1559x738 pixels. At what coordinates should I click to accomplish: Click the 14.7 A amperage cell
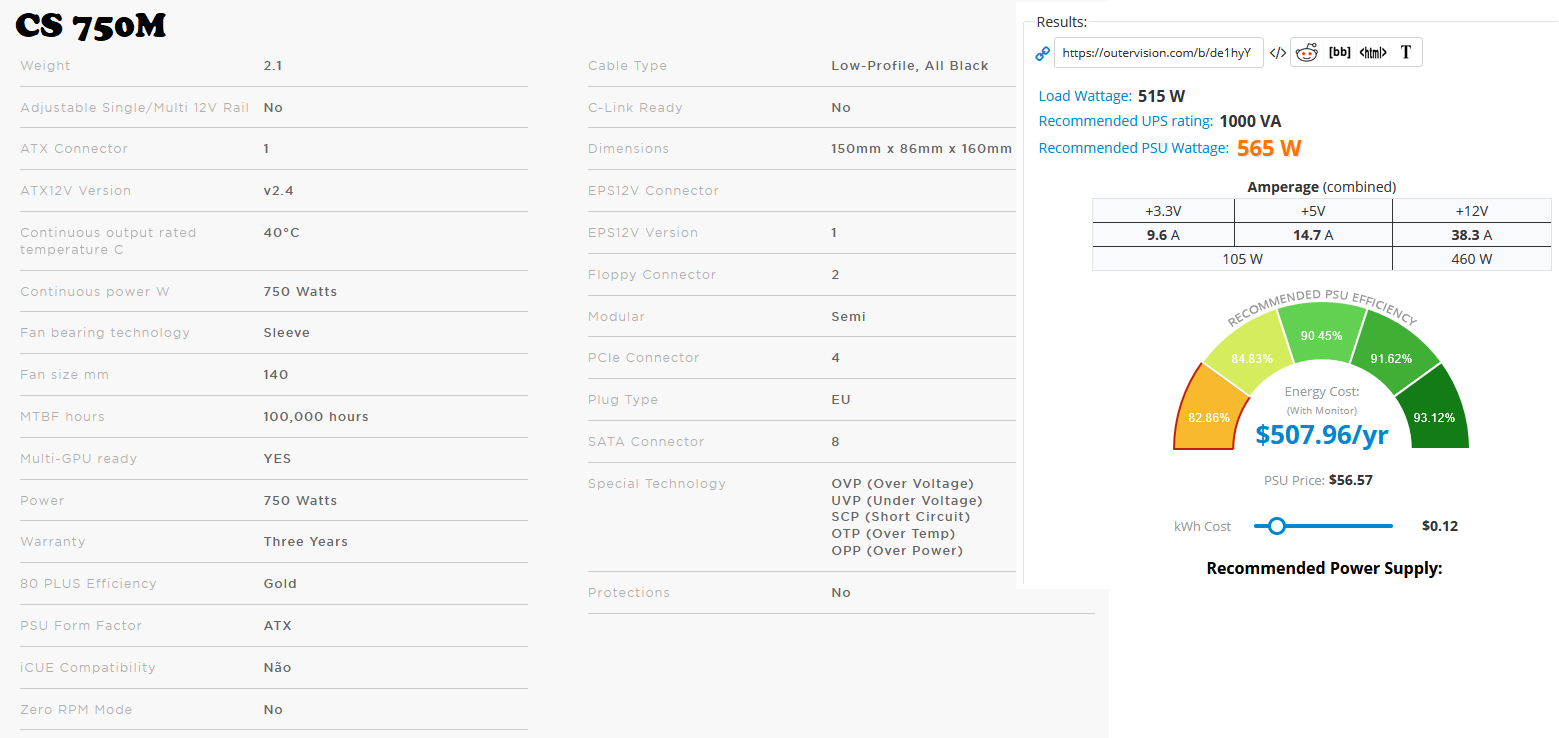point(1313,235)
